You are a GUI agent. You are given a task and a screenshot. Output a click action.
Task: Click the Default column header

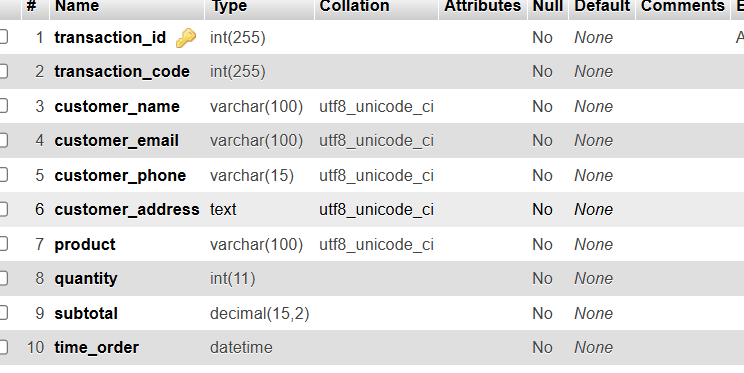[602, 6]
